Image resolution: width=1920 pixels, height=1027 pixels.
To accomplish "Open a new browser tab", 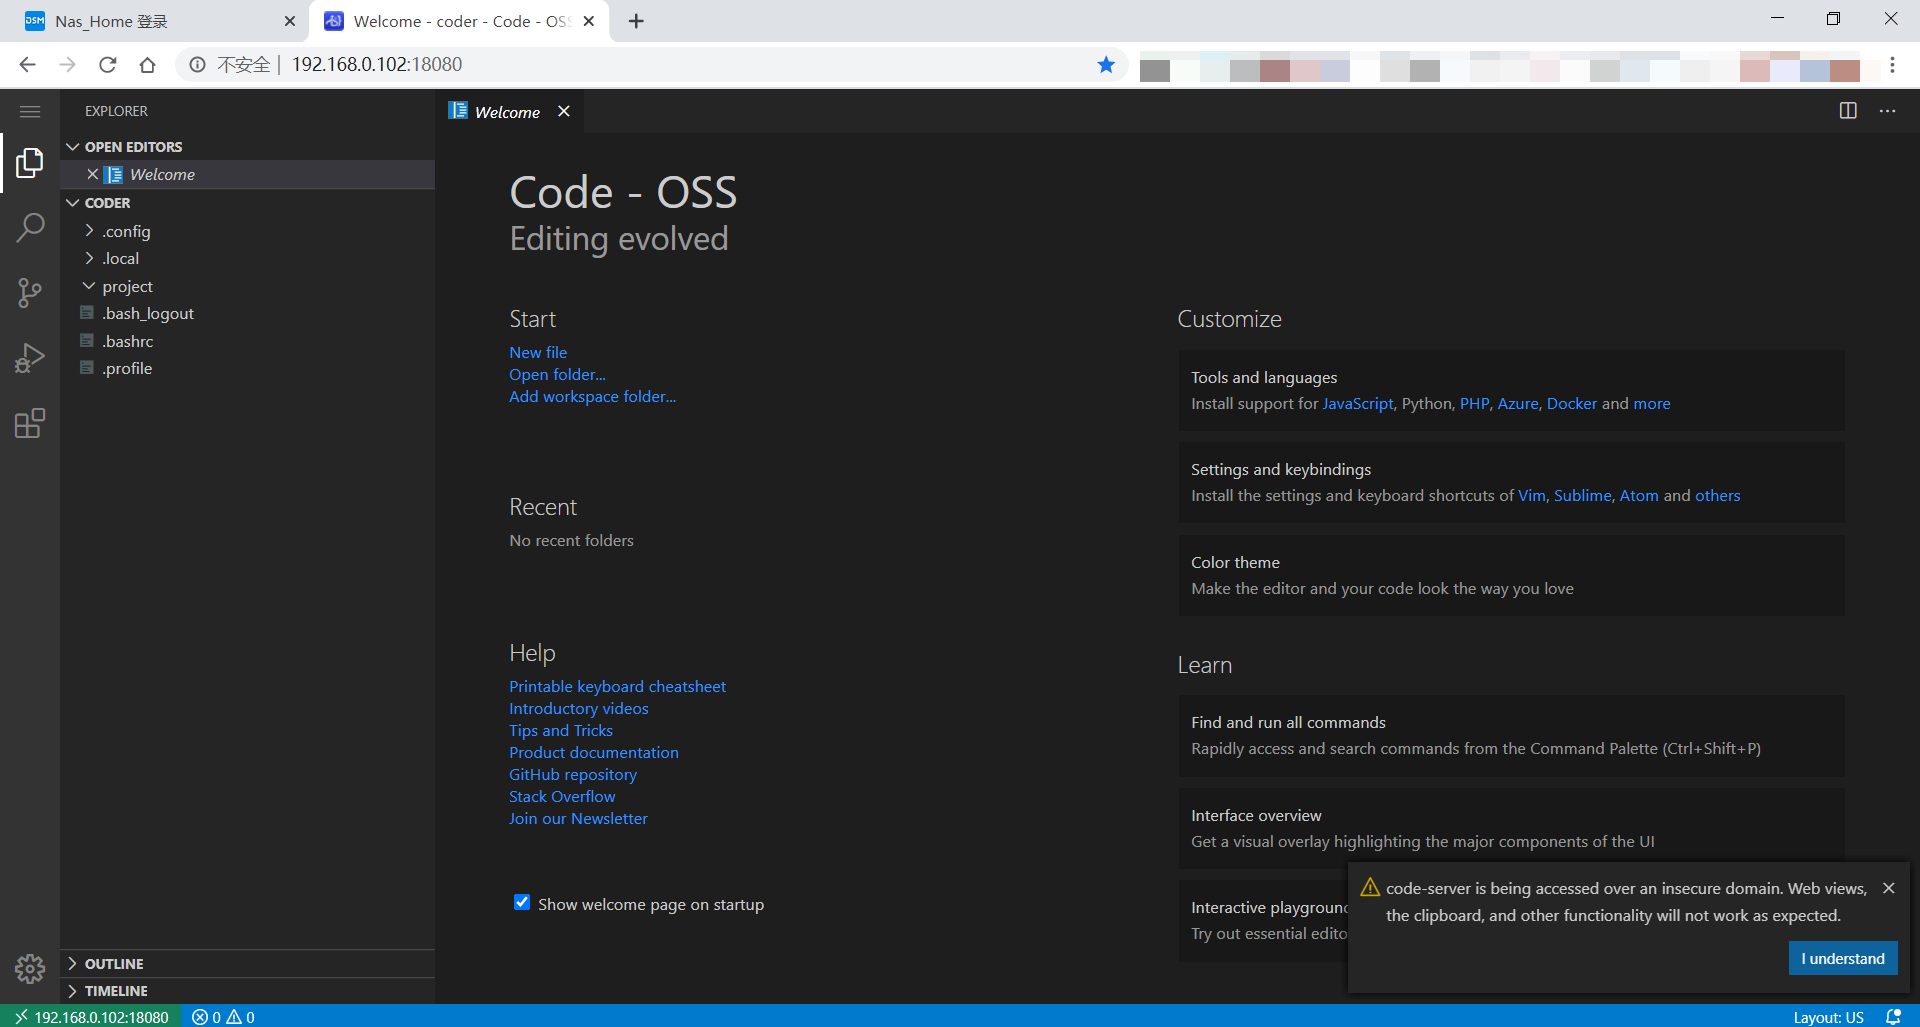I will coord(636,21).
